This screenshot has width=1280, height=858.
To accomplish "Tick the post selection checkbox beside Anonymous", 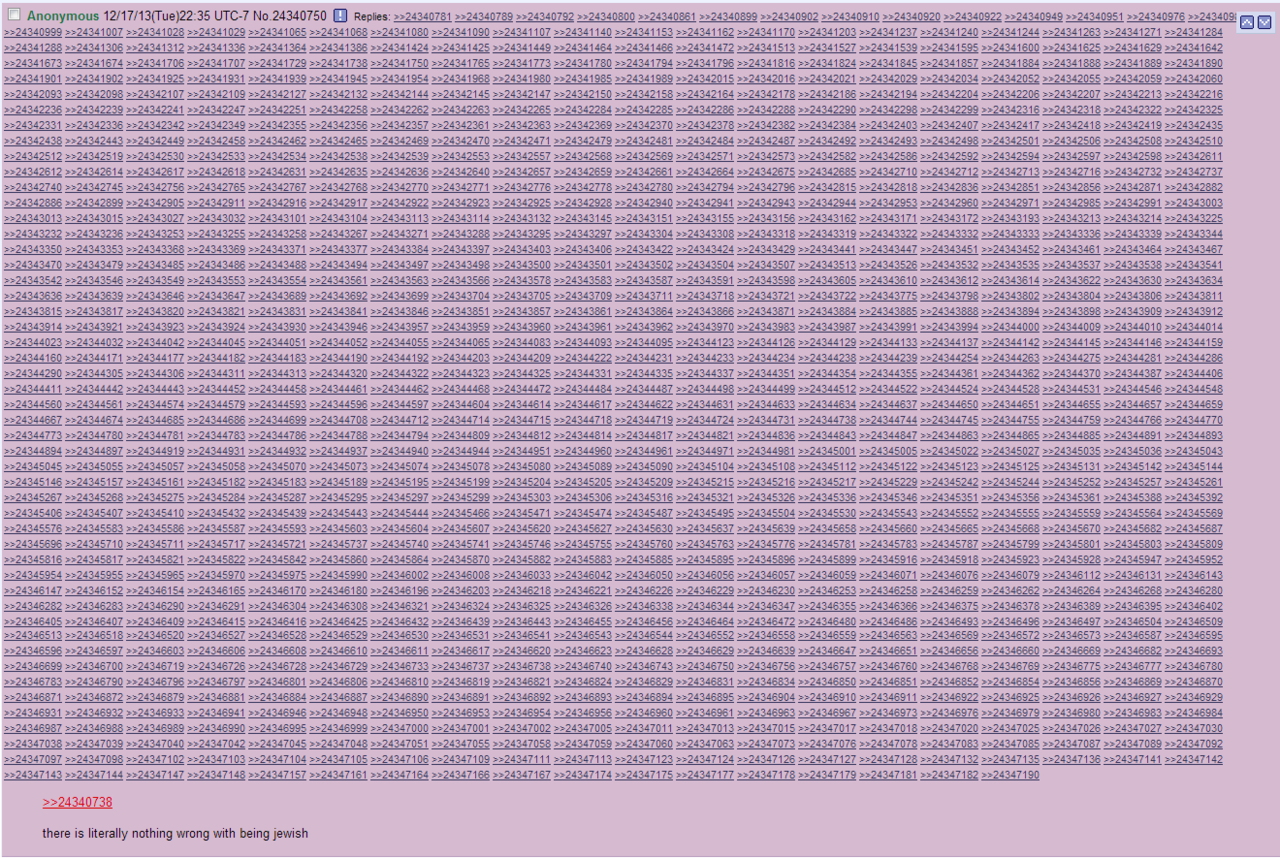I will 14,15.
